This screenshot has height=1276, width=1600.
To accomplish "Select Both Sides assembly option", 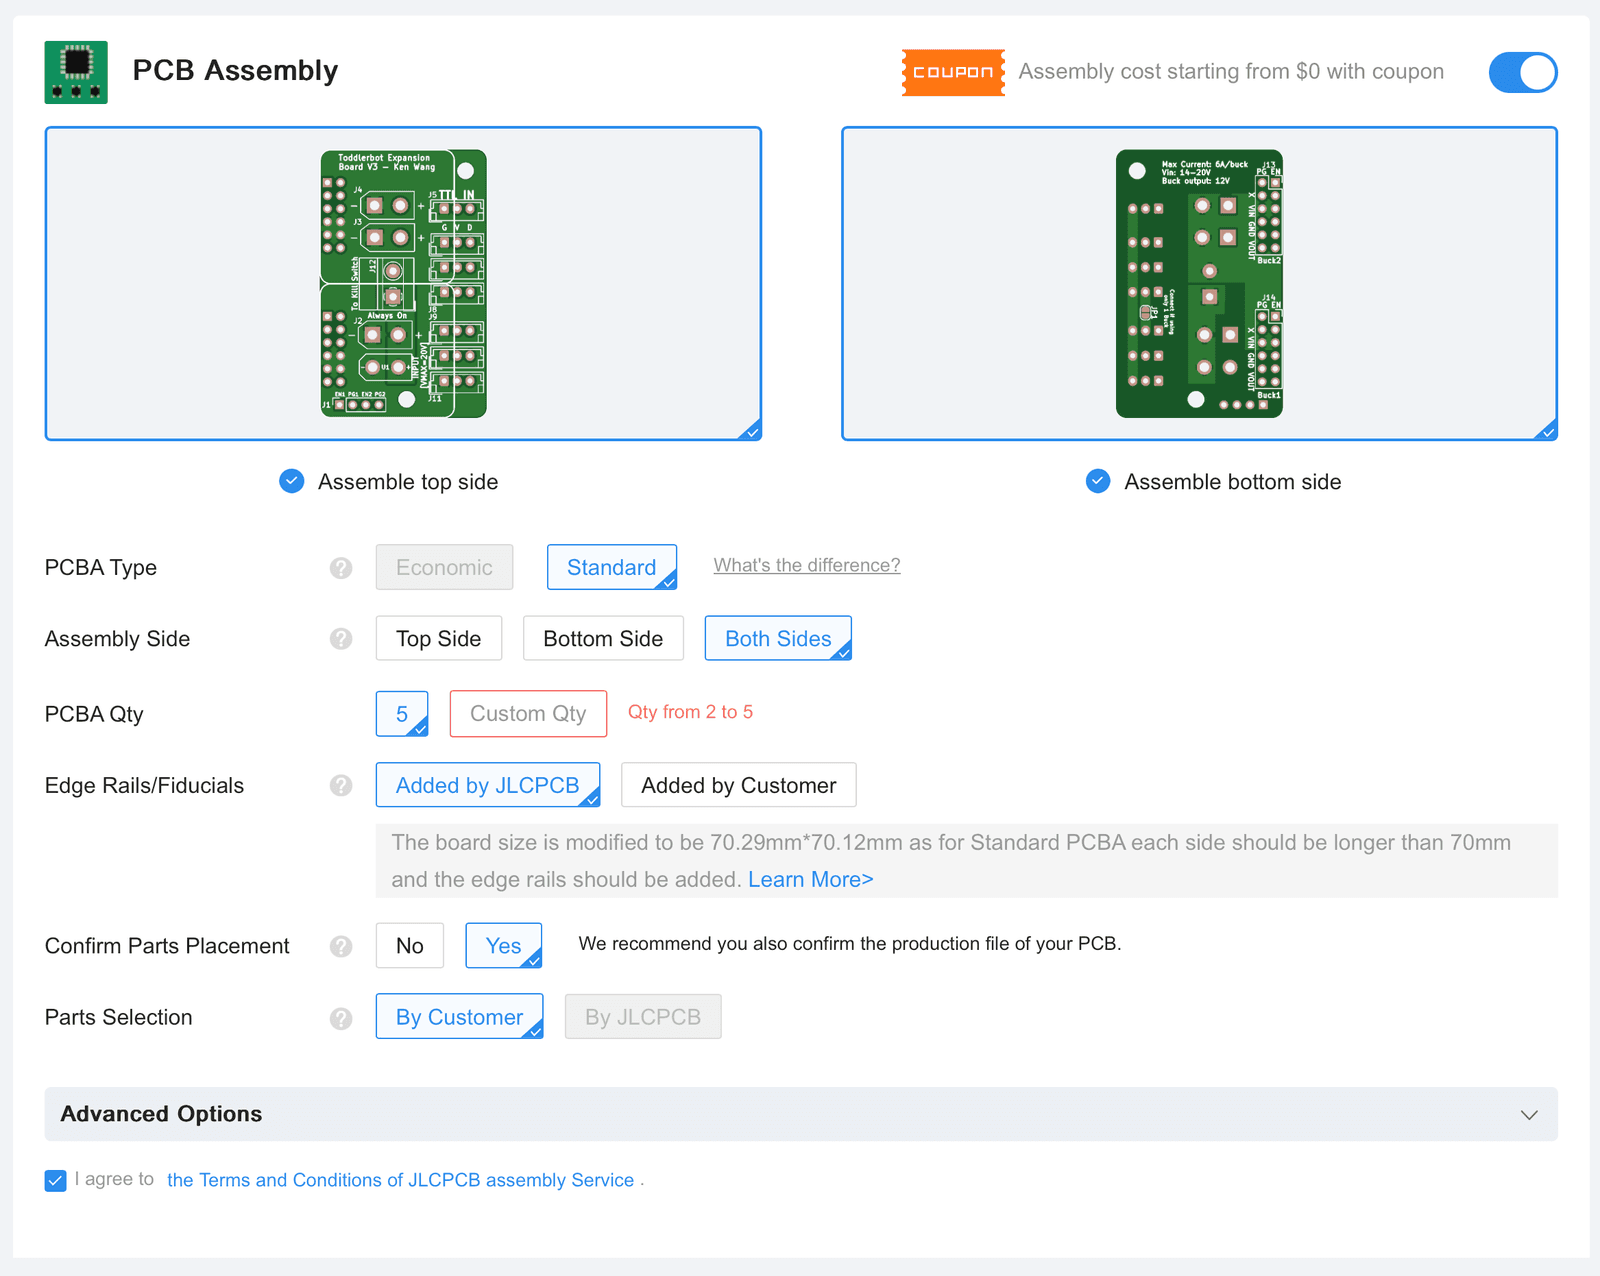I will point(778,638).
